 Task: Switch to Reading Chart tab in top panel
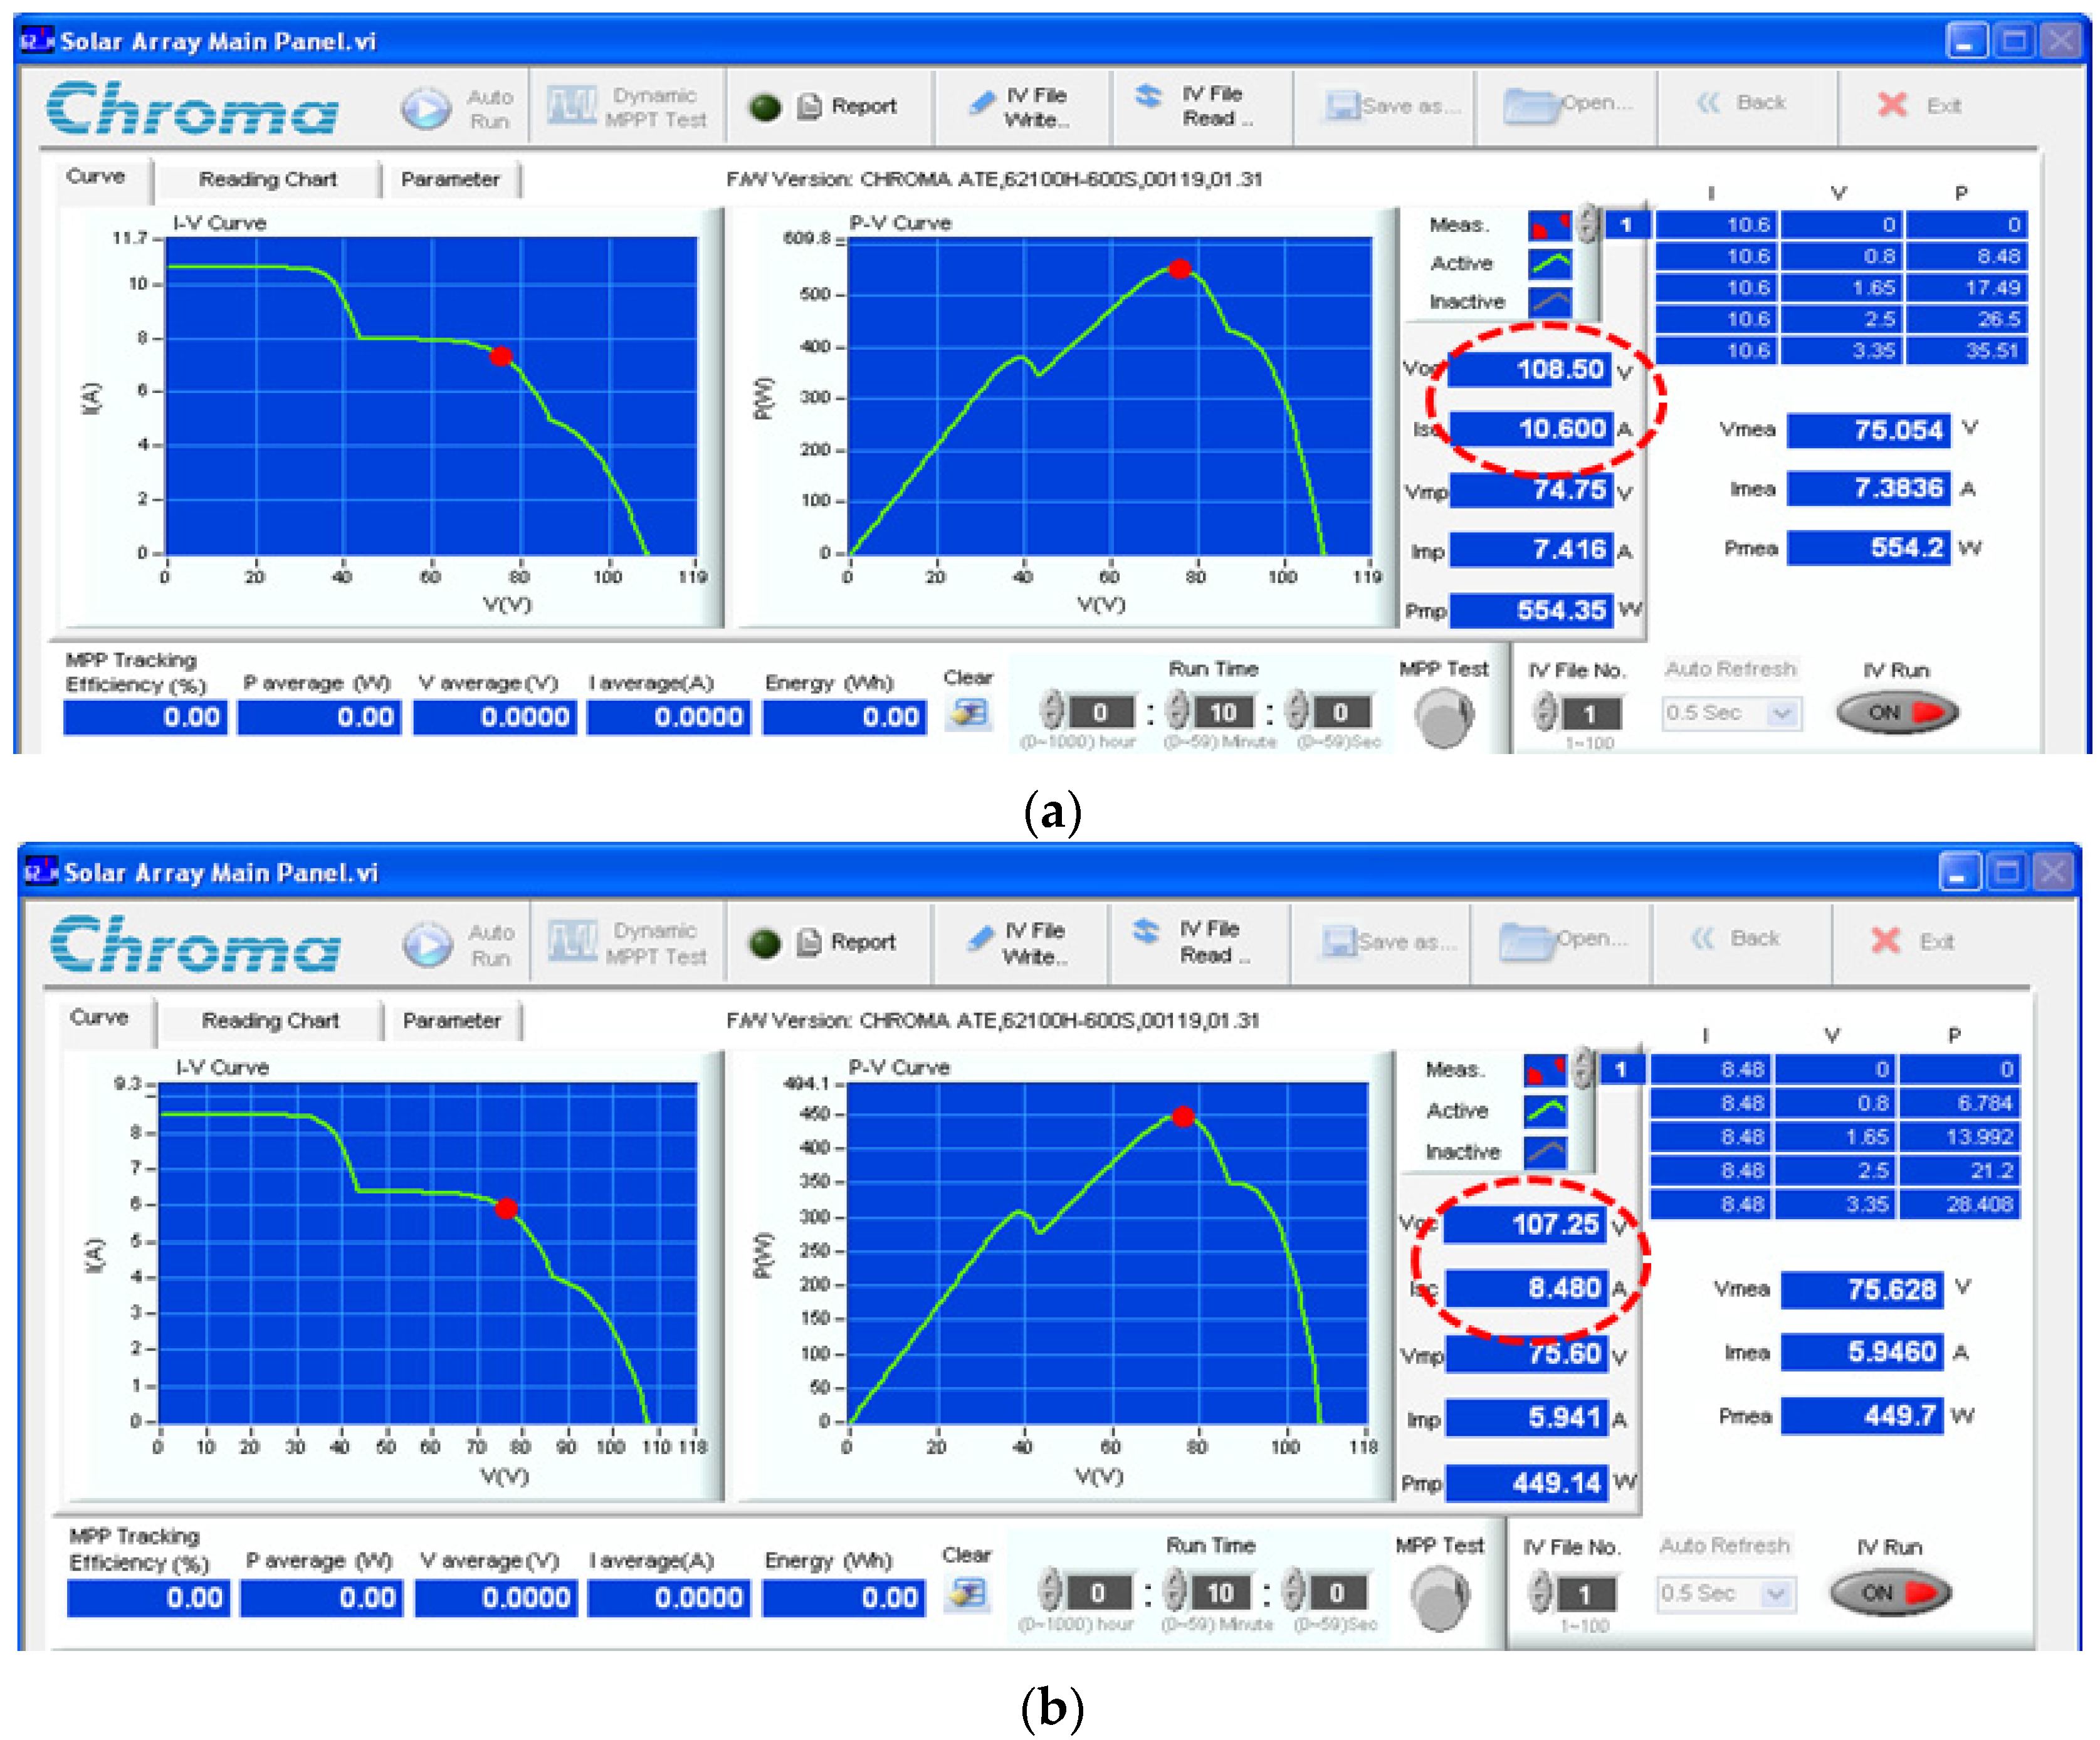[x=267, y=180]
